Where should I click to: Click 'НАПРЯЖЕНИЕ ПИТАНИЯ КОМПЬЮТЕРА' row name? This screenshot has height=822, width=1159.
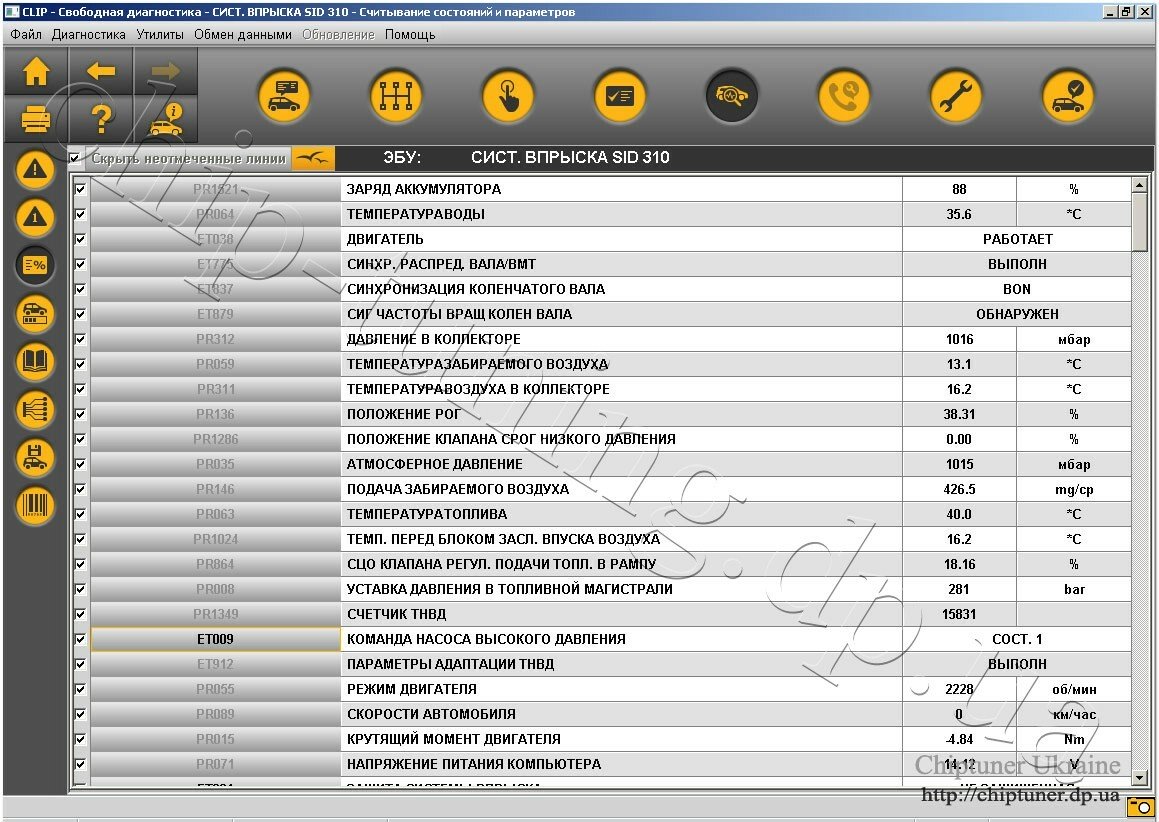point(474,764)
